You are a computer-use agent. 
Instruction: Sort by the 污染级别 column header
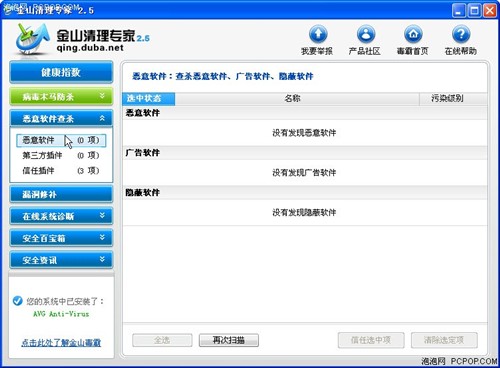[453, 99]
